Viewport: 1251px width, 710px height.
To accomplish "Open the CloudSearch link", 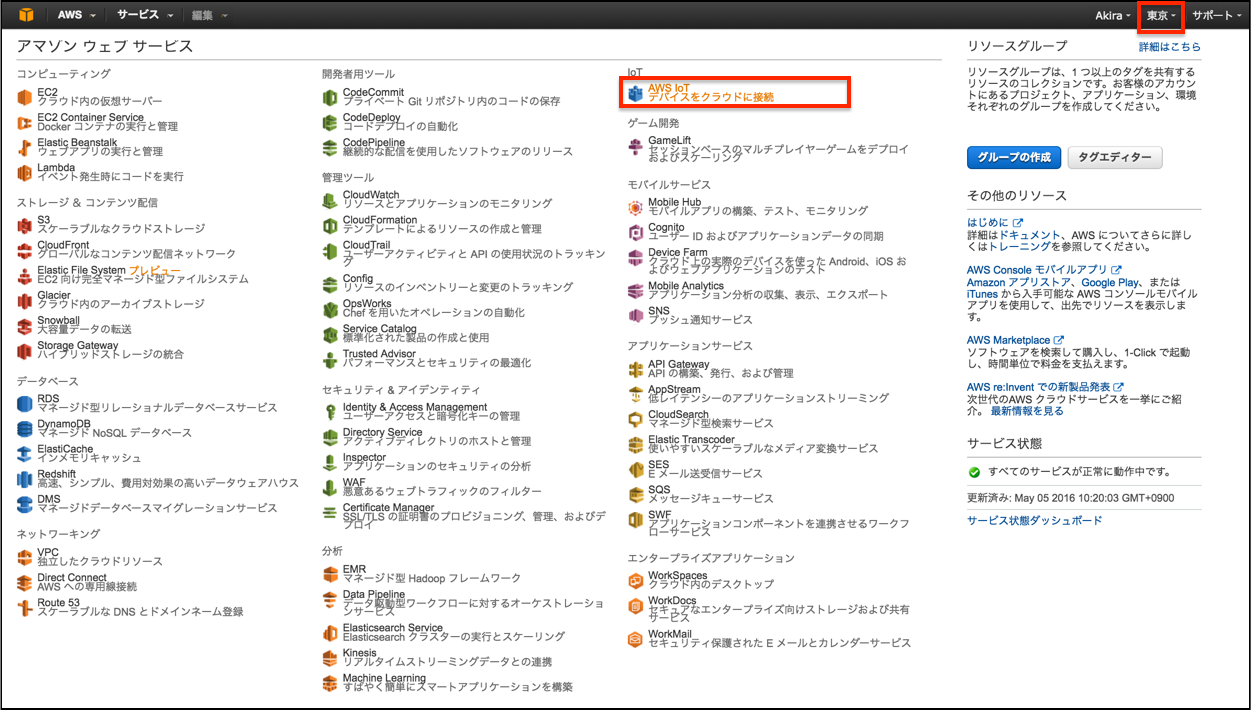I will 679,414.
